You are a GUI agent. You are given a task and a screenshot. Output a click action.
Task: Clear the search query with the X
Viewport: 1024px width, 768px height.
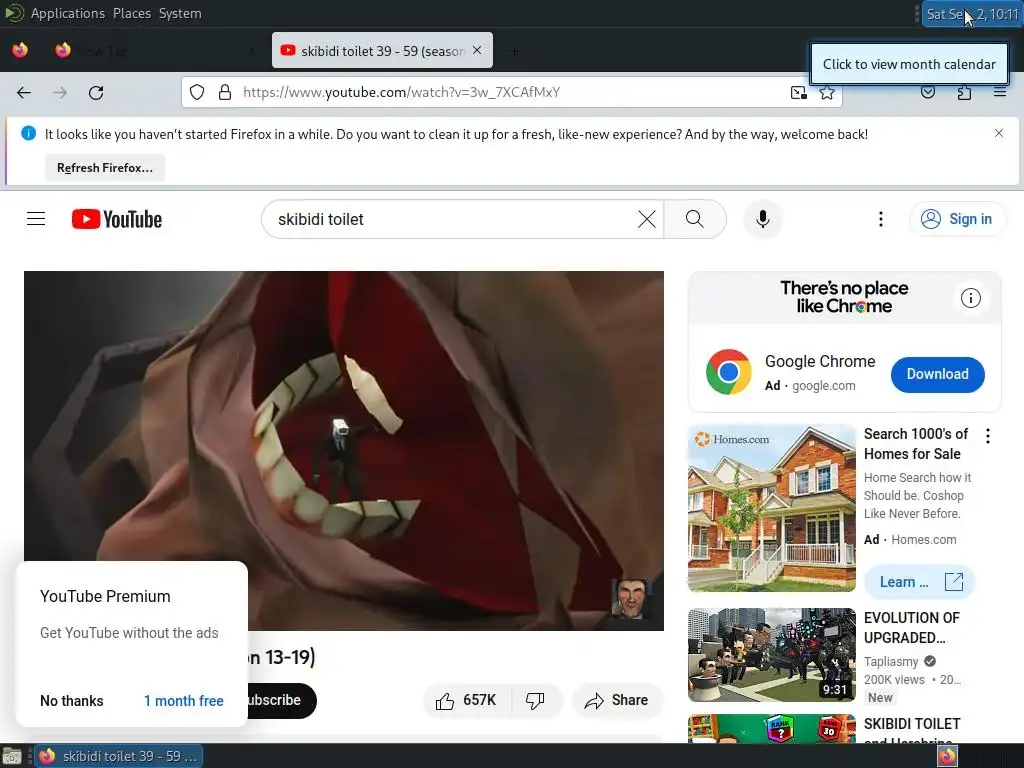pyautogui.click(x=647, y=219)
